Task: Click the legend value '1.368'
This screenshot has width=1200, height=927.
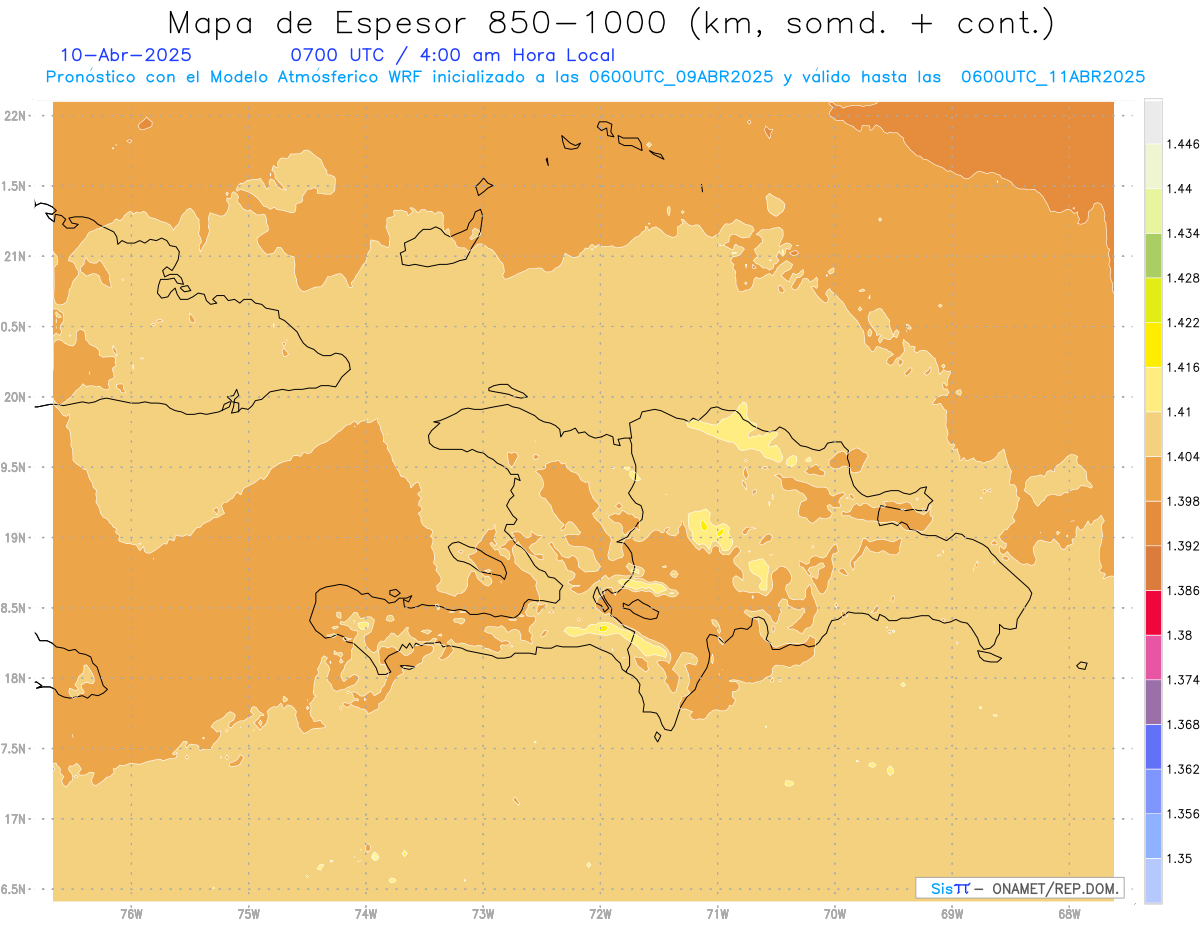Action: tap(1183, 724)
